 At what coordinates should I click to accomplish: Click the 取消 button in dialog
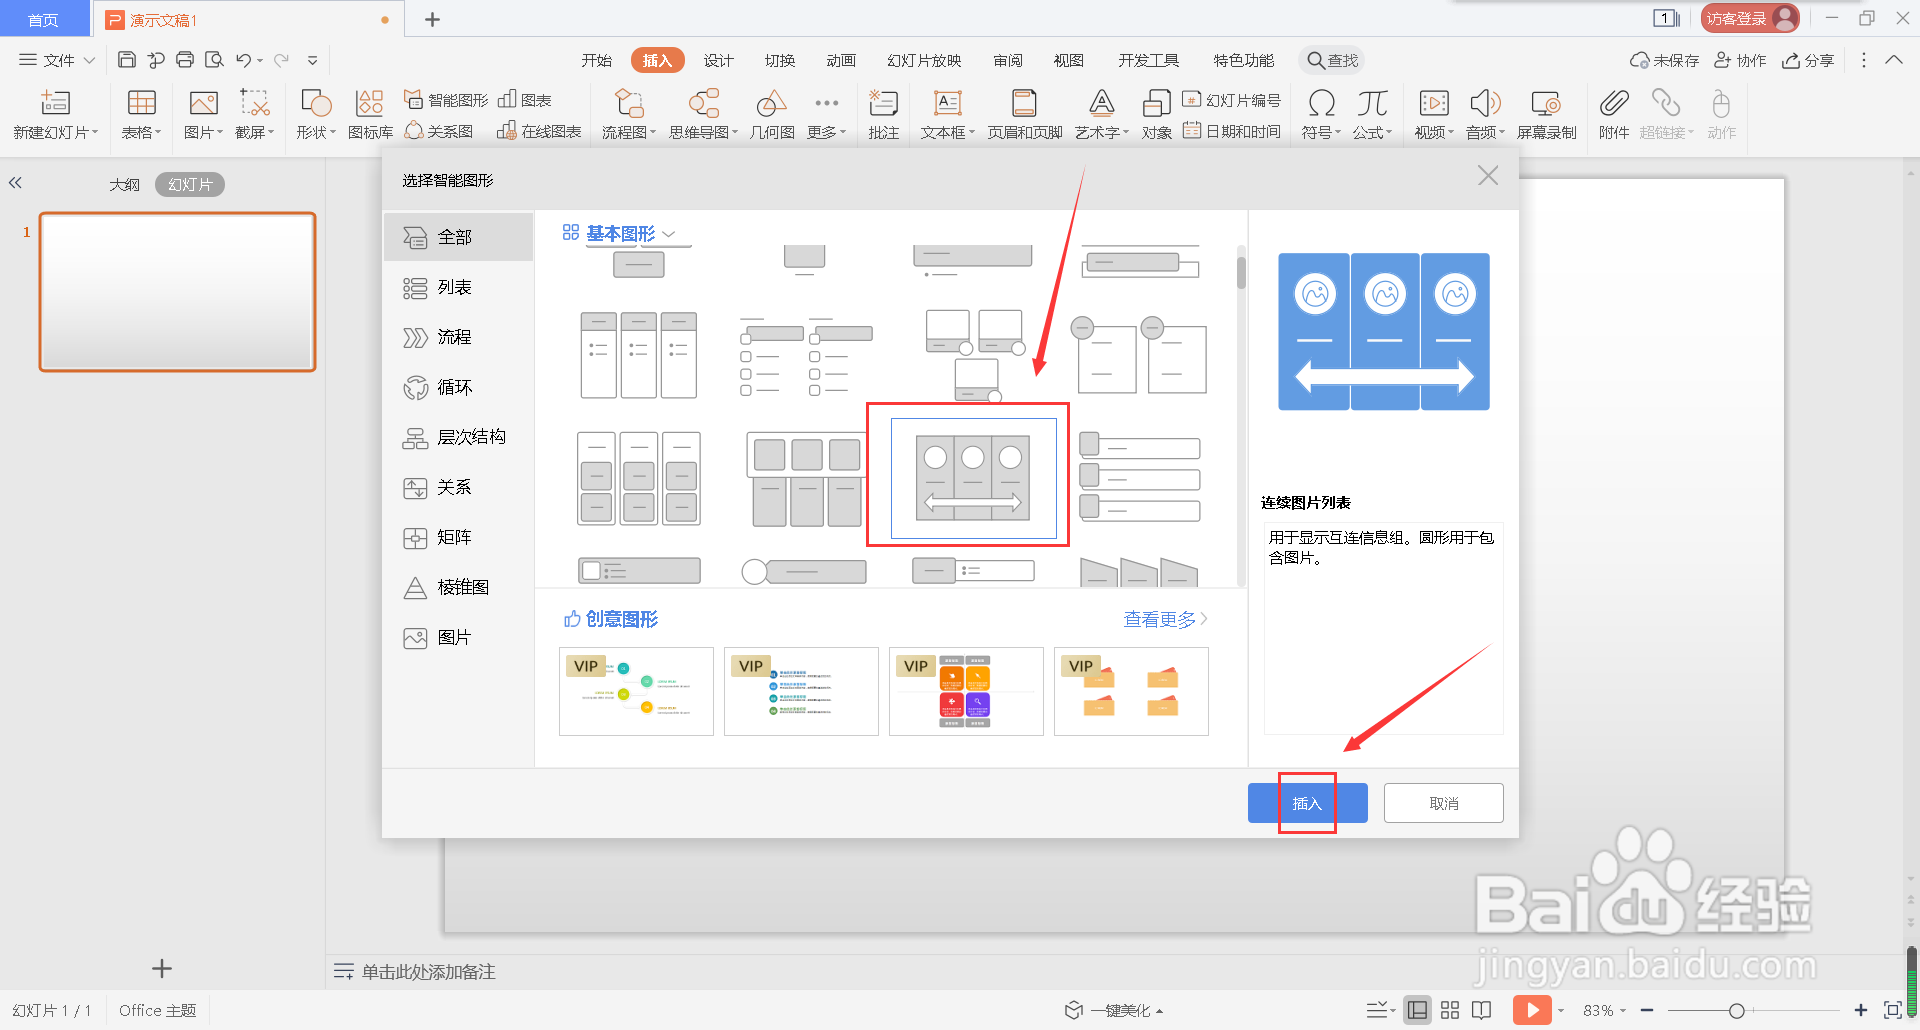coord(1443,803)
